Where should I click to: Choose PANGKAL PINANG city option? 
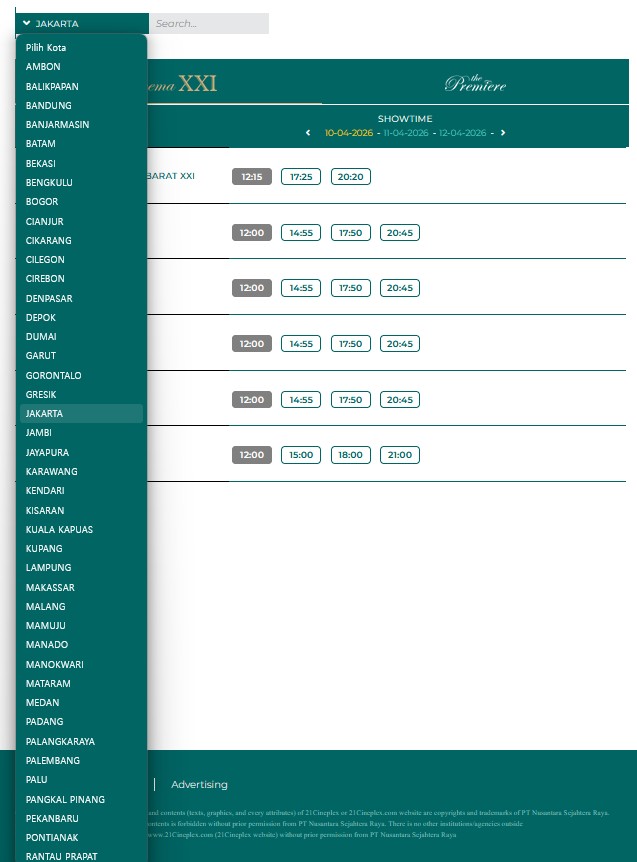(x=81, y=799)
